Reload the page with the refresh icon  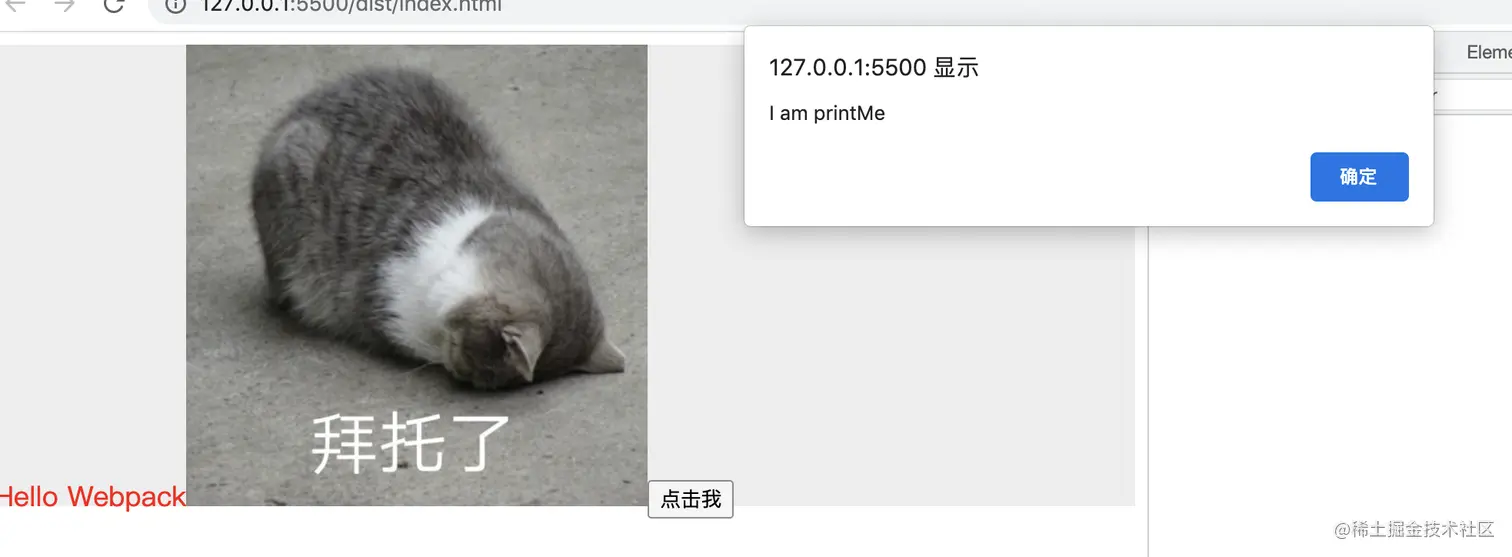[114, 5]
